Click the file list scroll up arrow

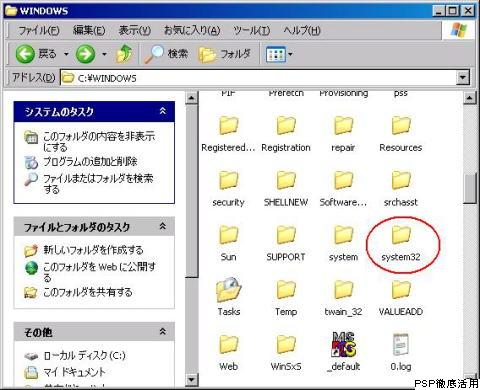470,98
